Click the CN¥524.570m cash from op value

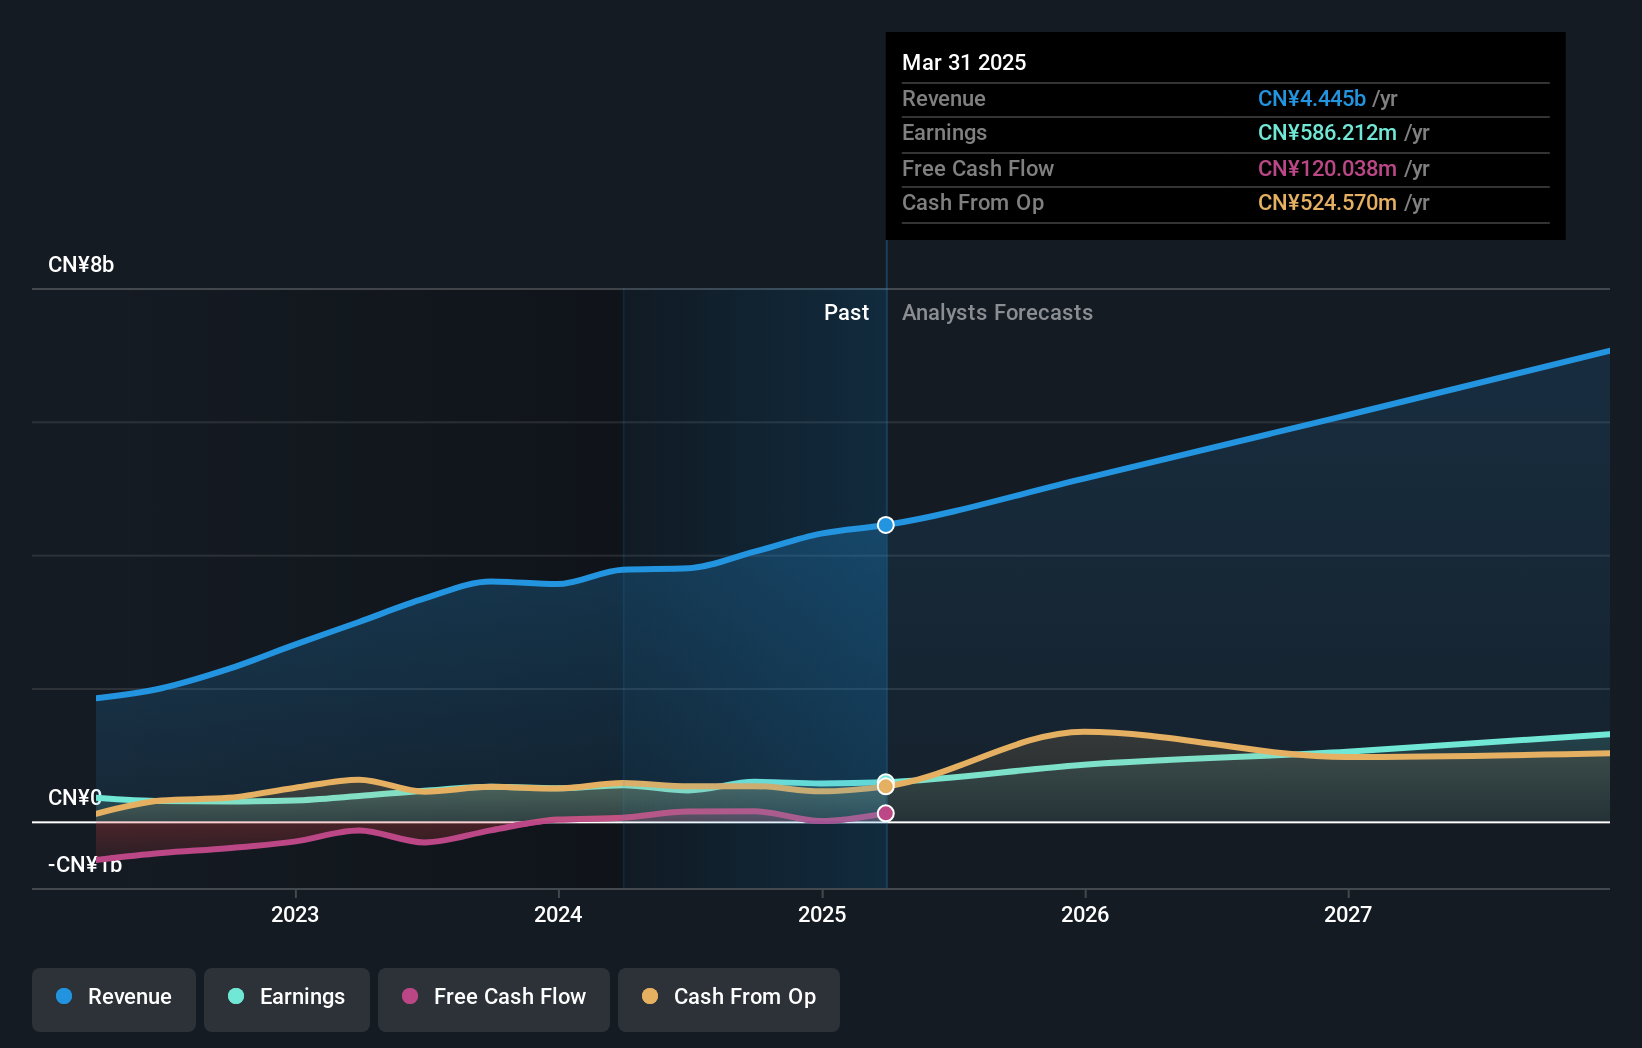point(1327,203)
